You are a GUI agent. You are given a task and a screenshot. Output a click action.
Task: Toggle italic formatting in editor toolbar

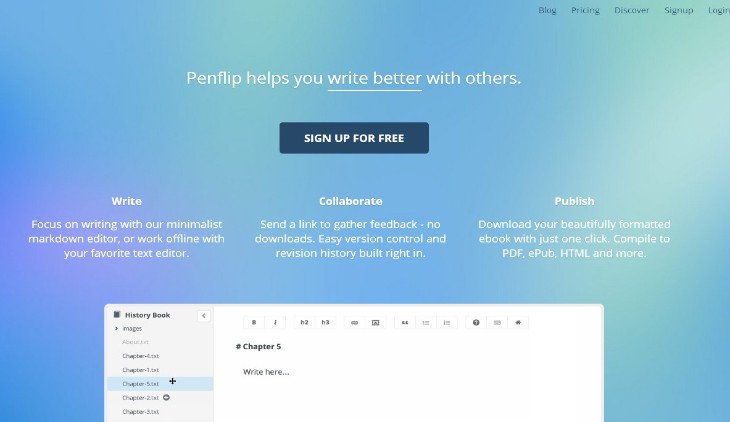pos(275,322)
